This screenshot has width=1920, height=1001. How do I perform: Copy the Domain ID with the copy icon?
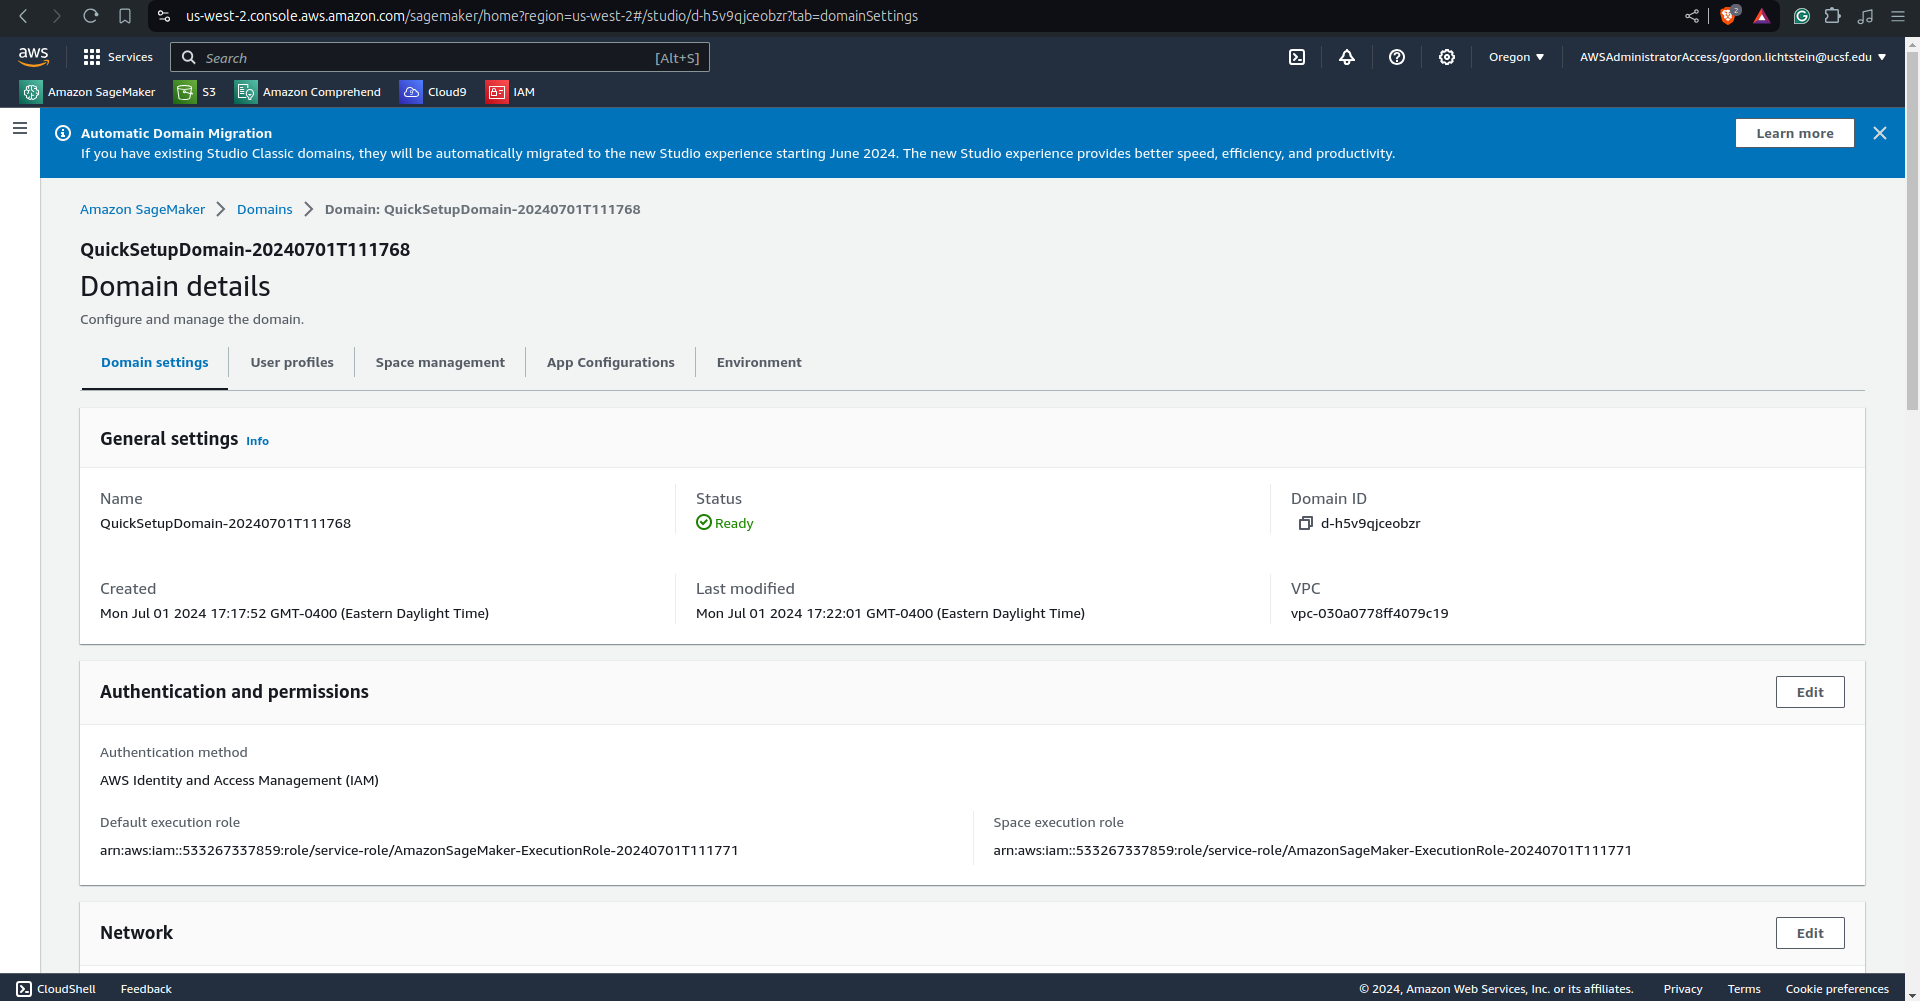(1305, 523)
